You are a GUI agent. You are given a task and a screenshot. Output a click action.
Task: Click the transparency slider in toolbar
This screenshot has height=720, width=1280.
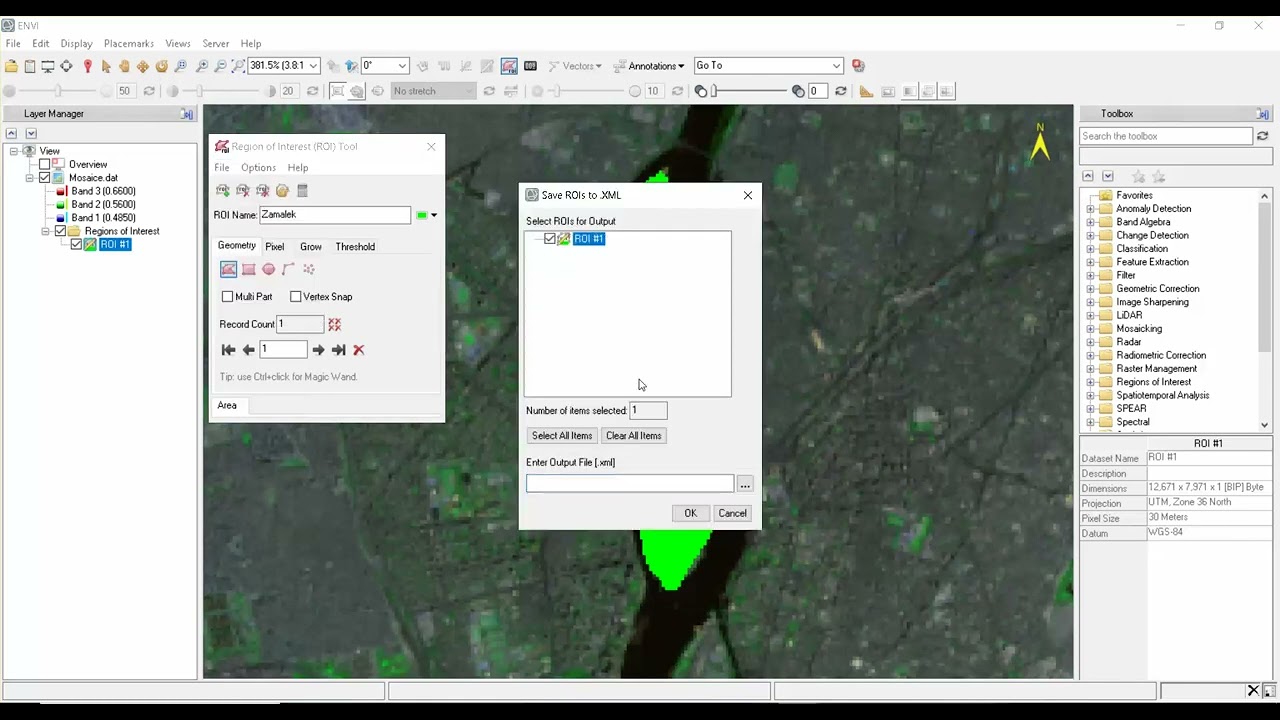(x=748, y=92)
